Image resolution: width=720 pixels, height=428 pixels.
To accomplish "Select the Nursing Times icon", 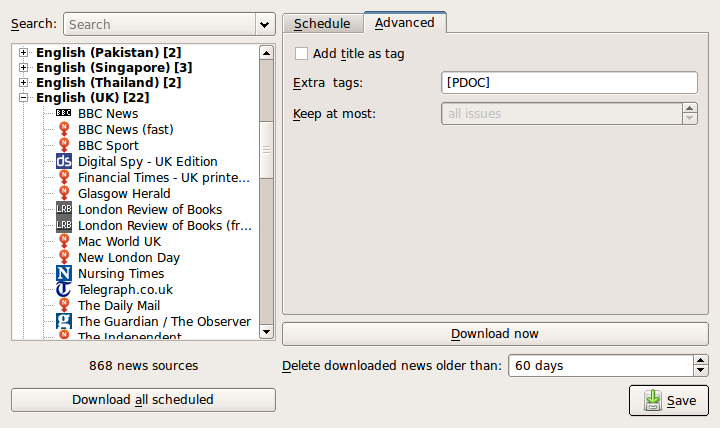I will (x=64, y=273).
